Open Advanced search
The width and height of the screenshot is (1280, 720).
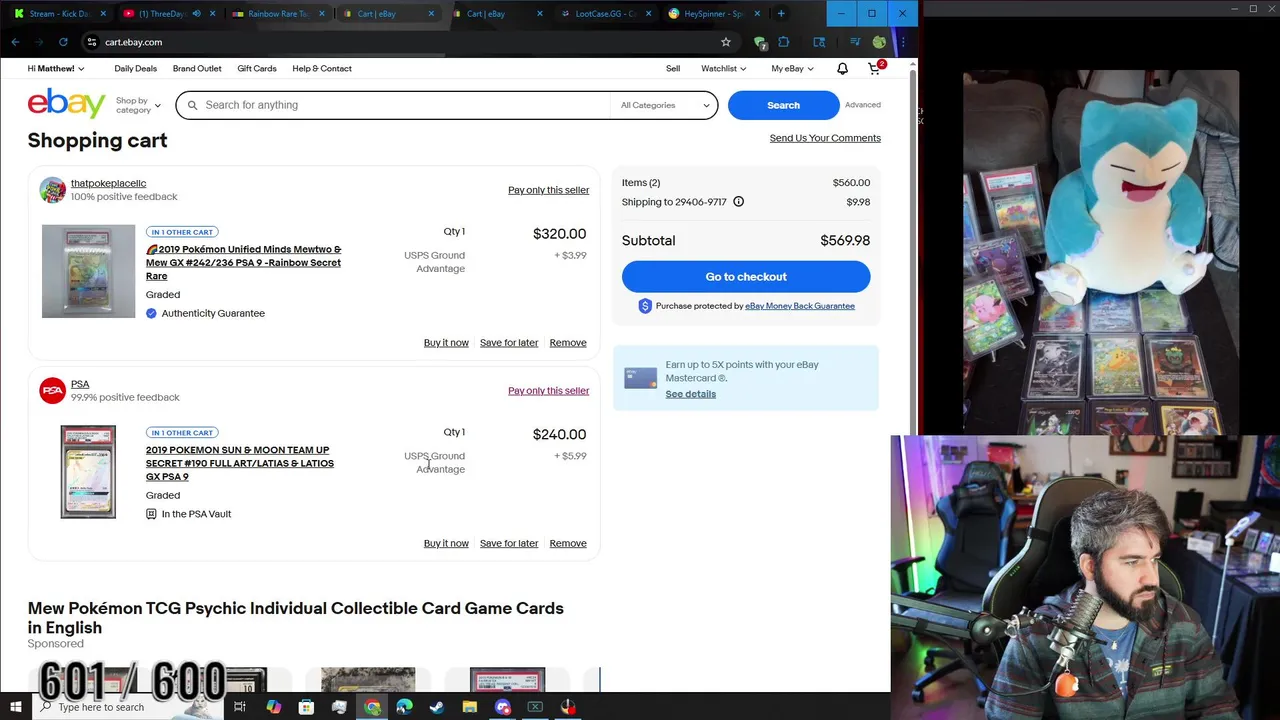point(863,105)
